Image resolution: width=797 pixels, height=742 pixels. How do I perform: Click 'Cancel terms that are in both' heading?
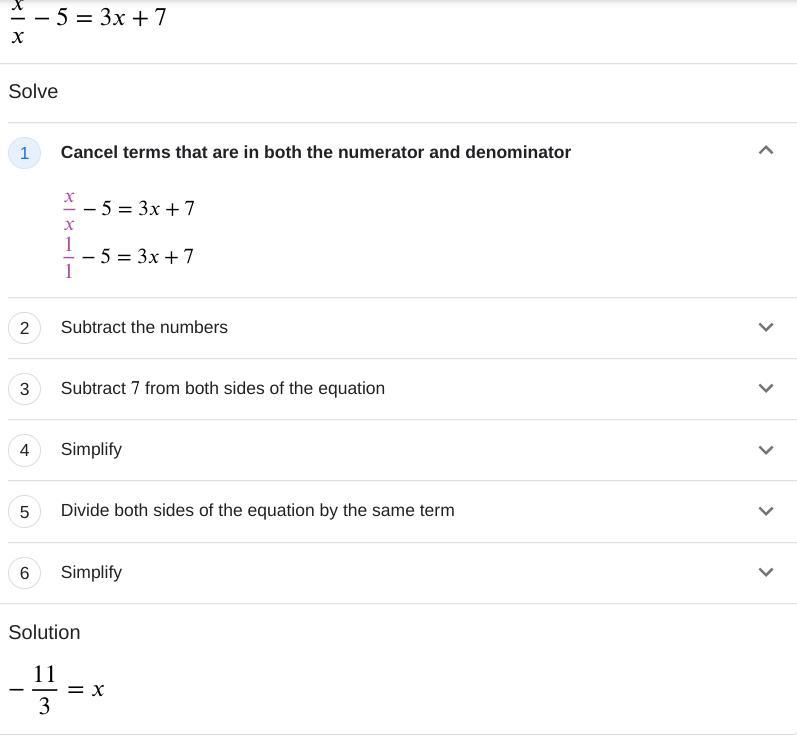tap(315, 152)
